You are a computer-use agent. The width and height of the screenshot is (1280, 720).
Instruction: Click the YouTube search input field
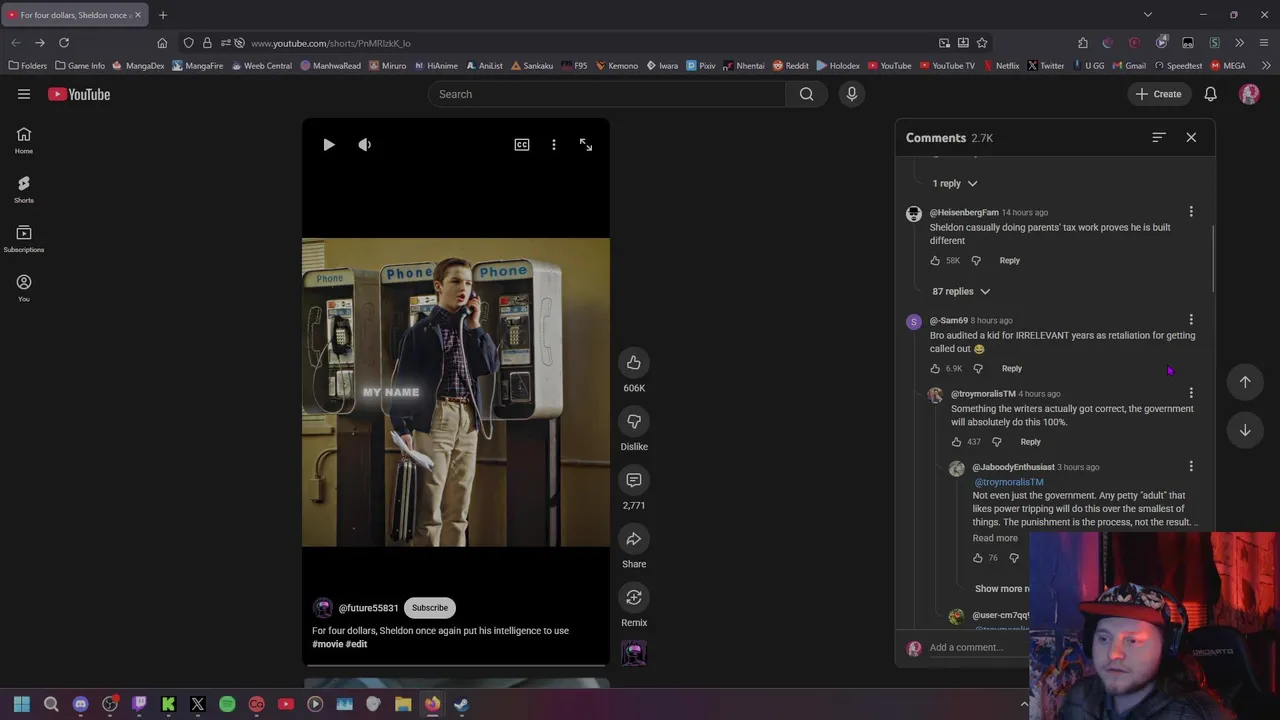(x=608, y=94)
